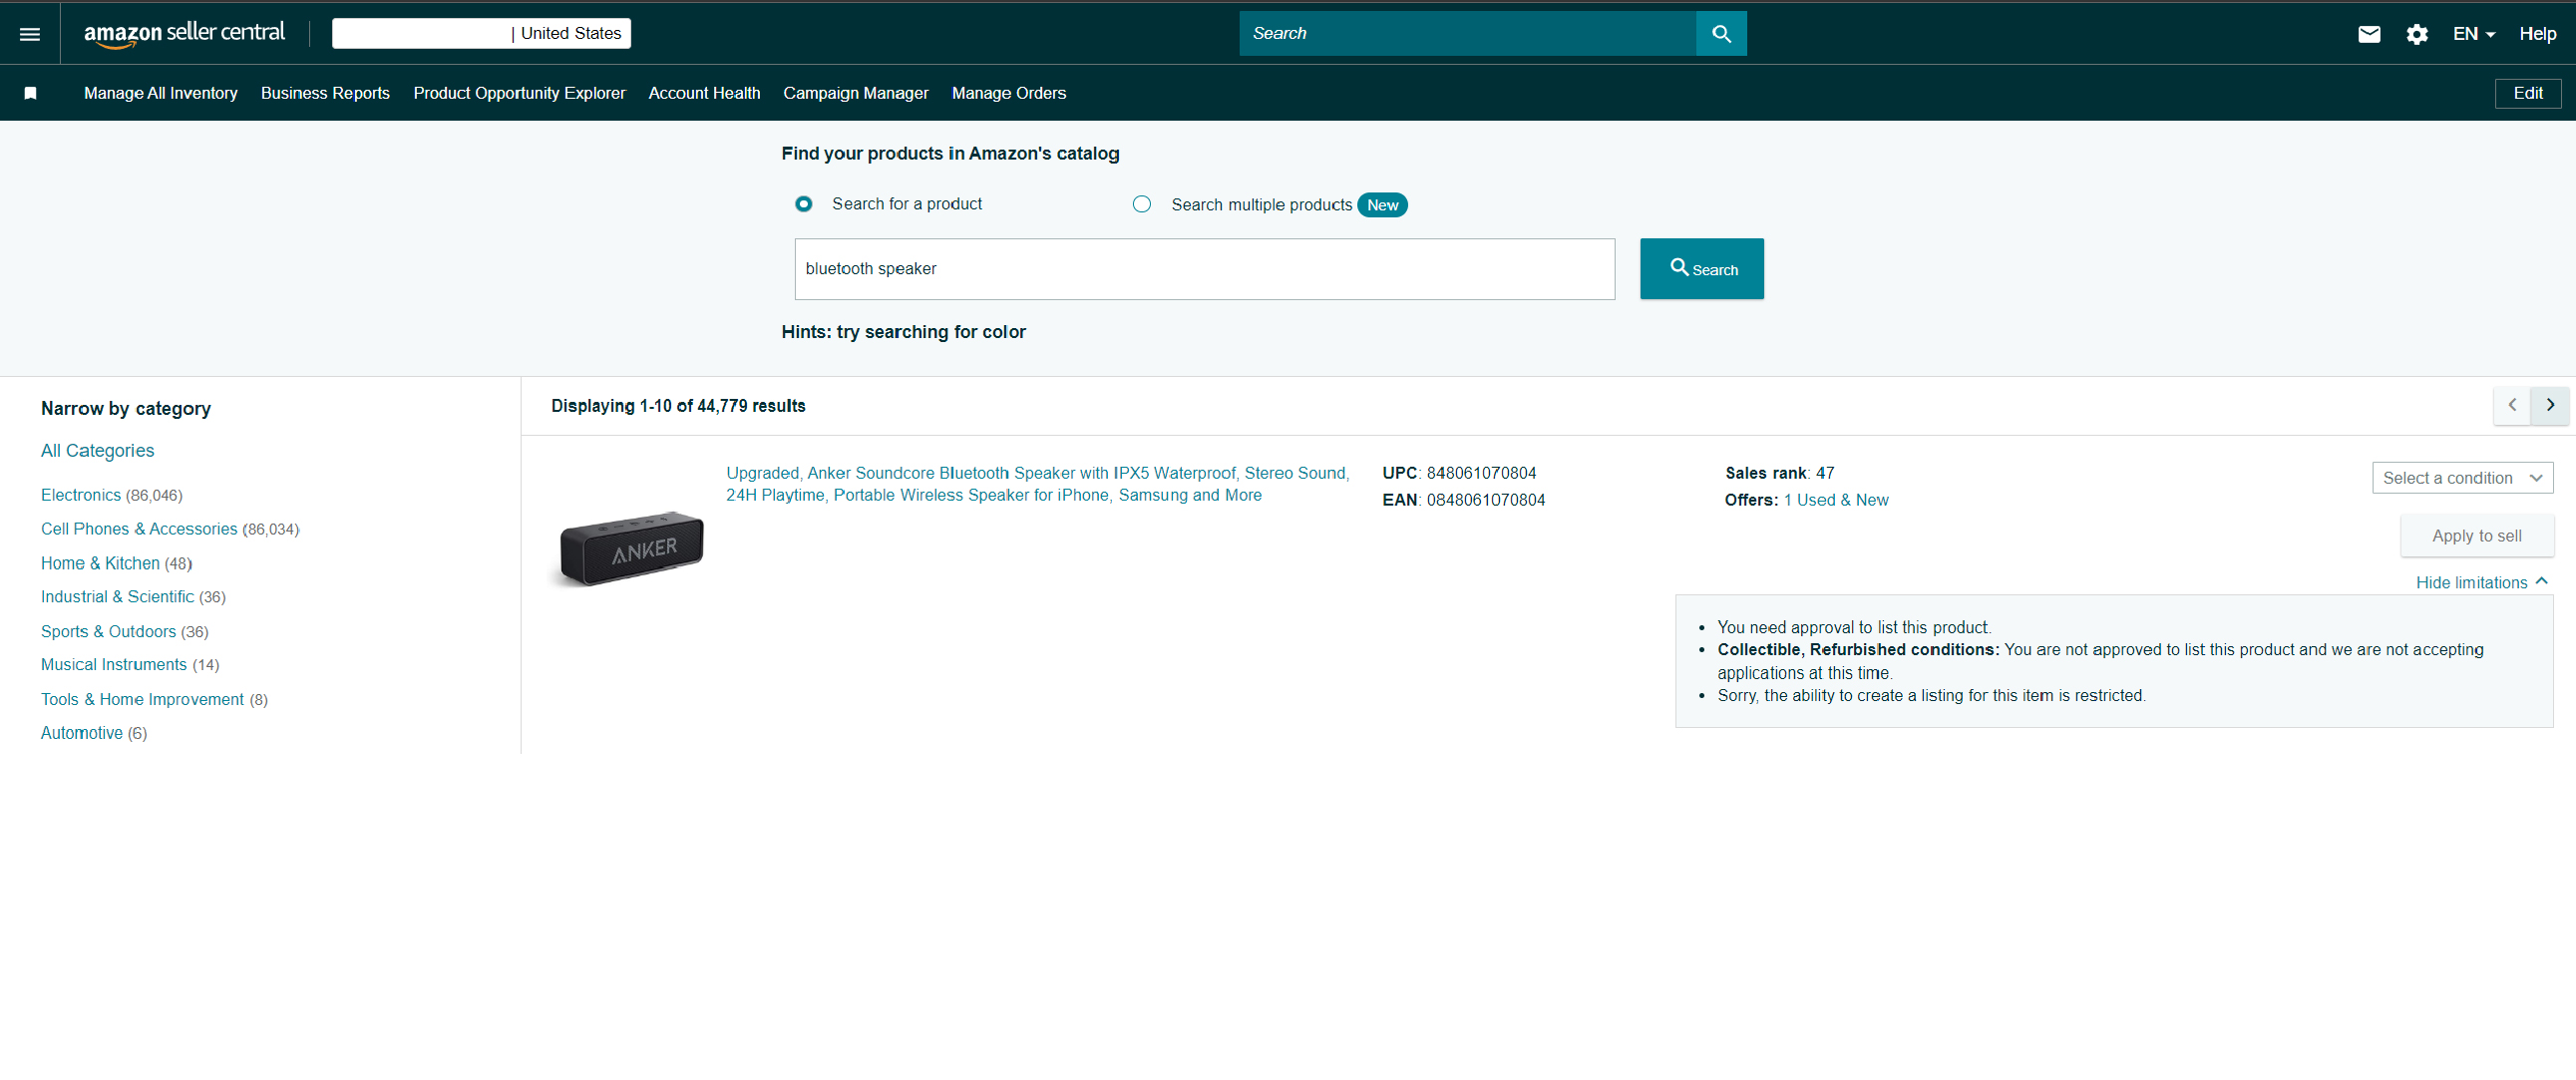Click the bookmark icon in navigation bar
The height and width of the screenshot is (1080, 2576).
pyautogui.click(x=31, y=93)
